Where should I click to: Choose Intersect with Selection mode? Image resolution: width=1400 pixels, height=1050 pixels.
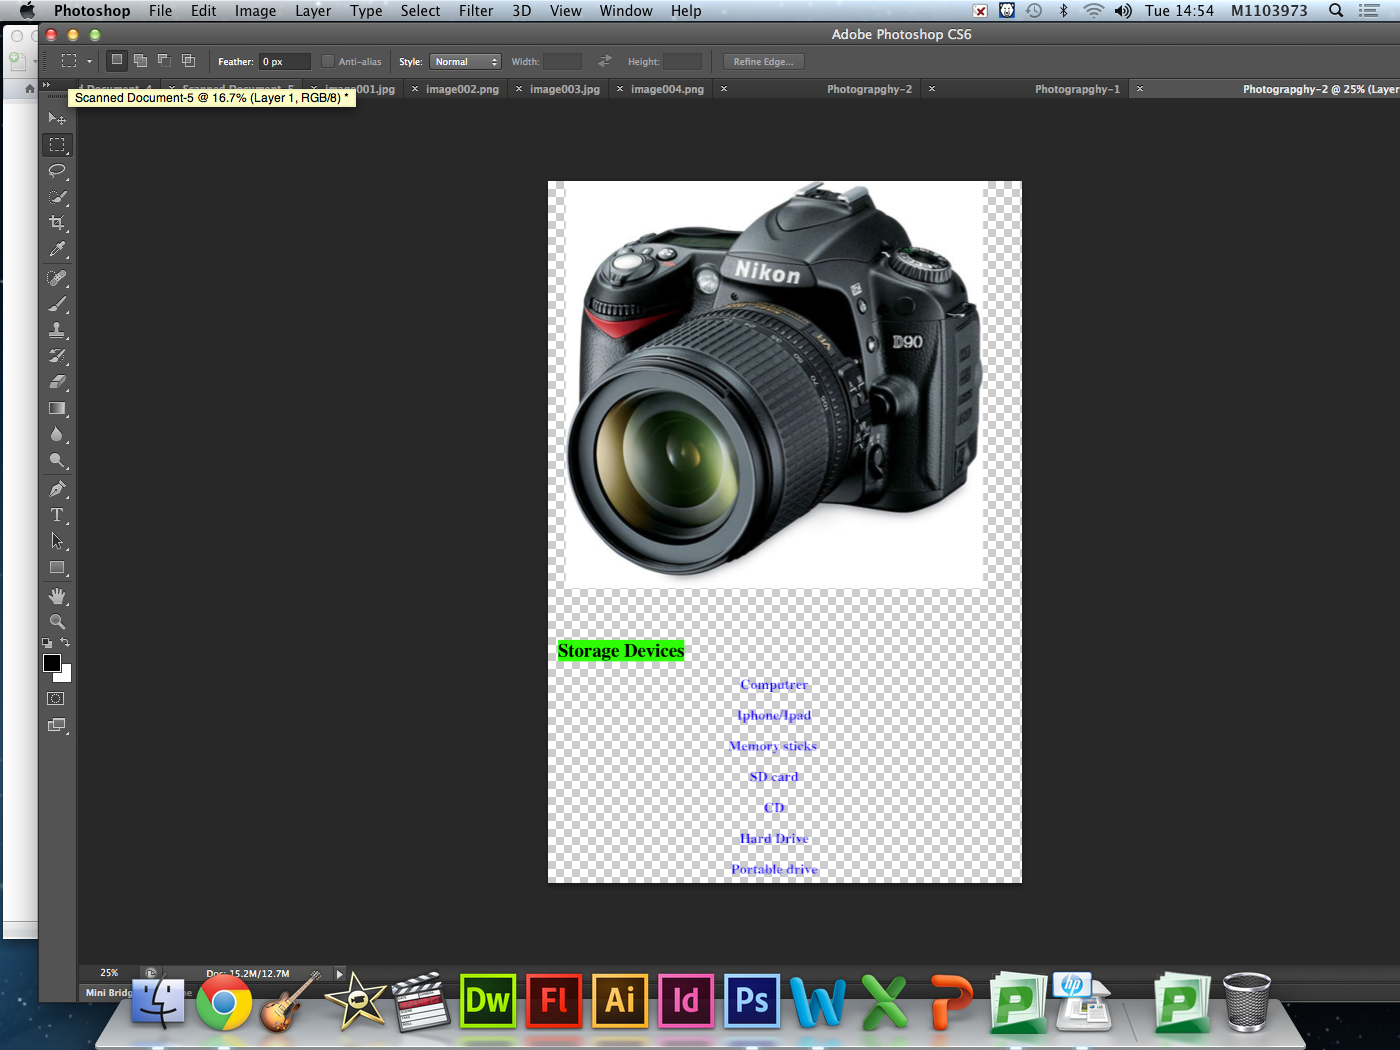pos(188,61)
